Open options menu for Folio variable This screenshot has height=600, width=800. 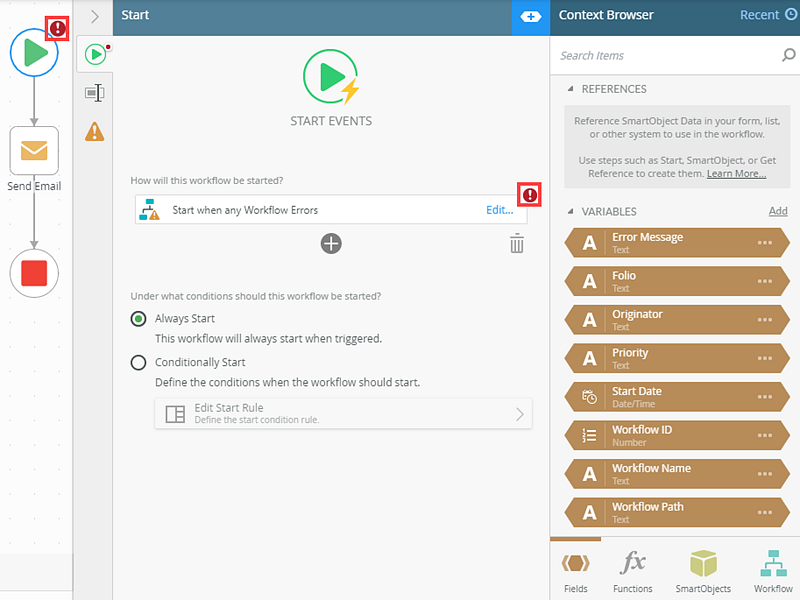764,281
